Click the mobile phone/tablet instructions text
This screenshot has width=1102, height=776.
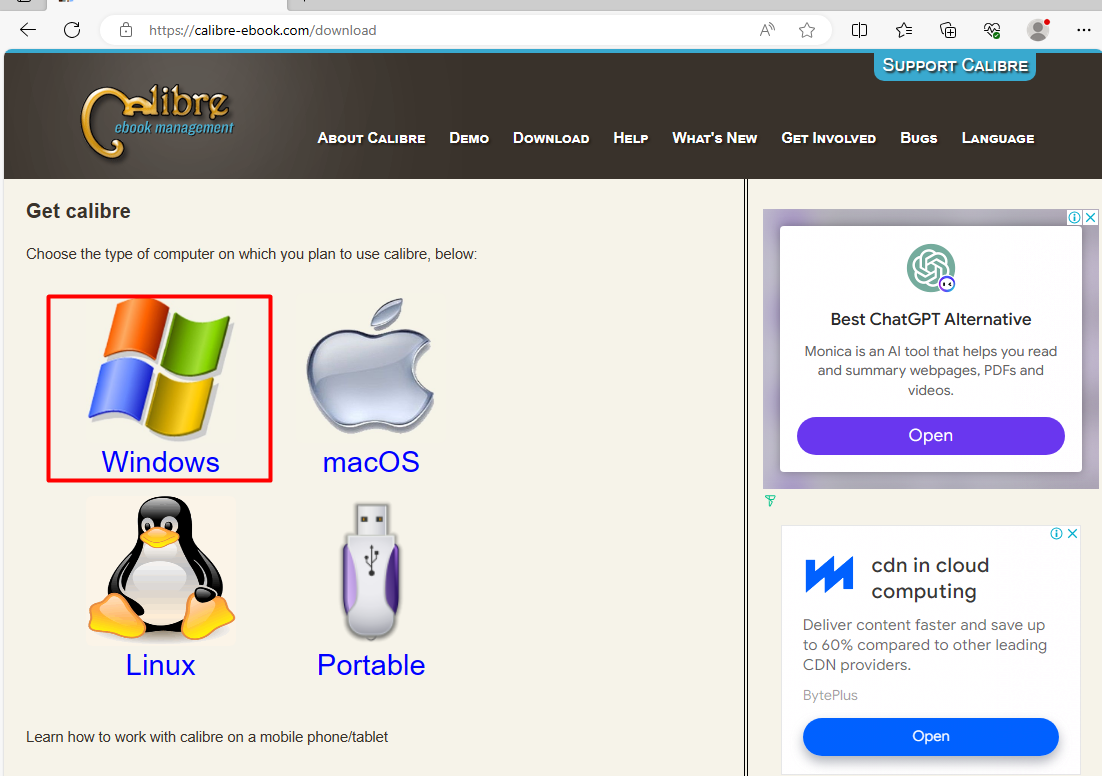click(207, 737)
